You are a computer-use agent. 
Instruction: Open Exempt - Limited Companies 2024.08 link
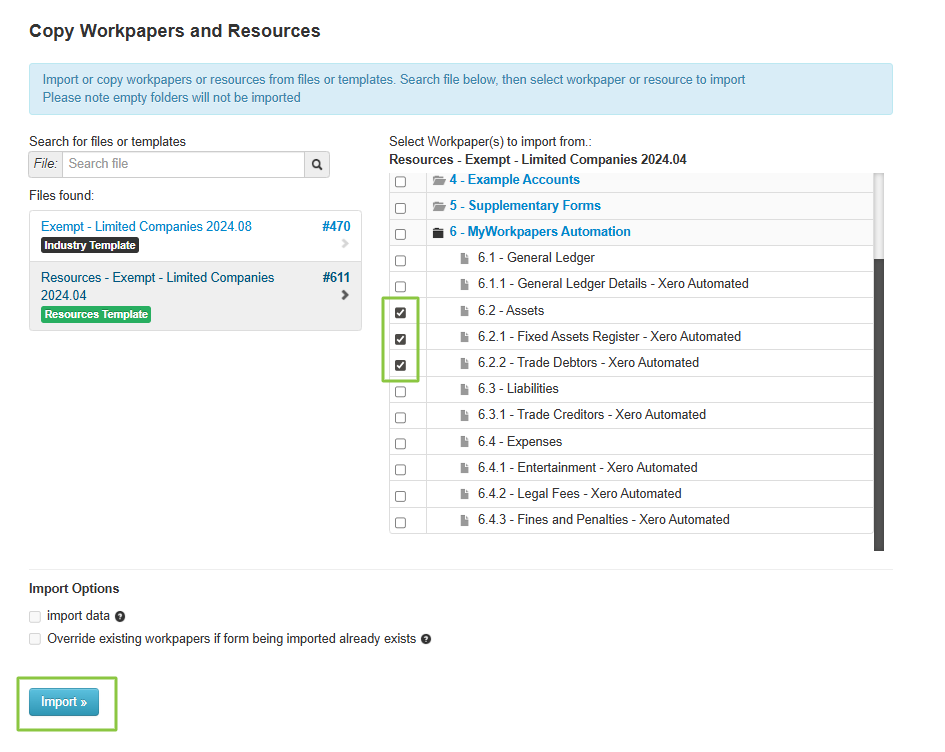146,227
